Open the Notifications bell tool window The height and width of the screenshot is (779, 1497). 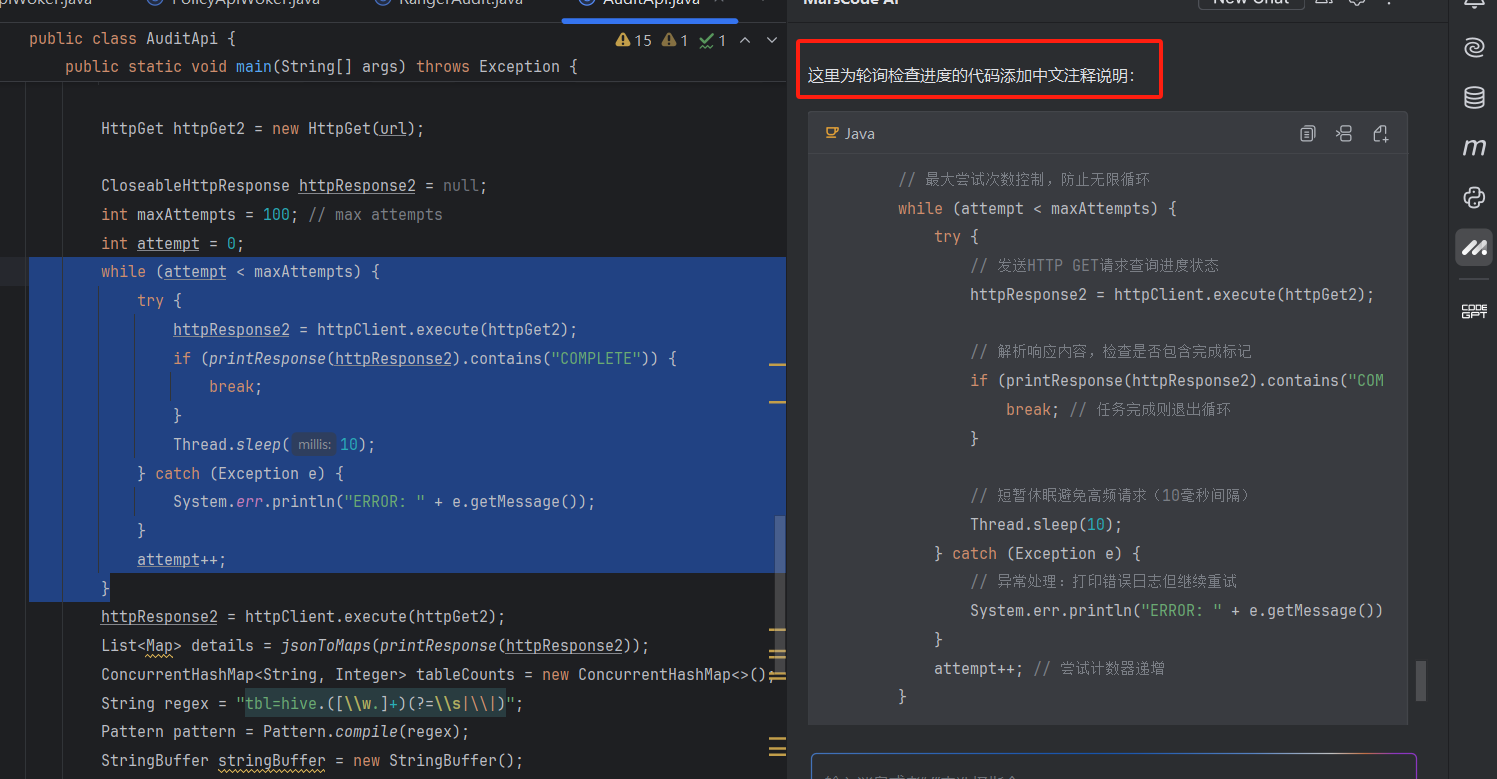(x=1474, y=4)
